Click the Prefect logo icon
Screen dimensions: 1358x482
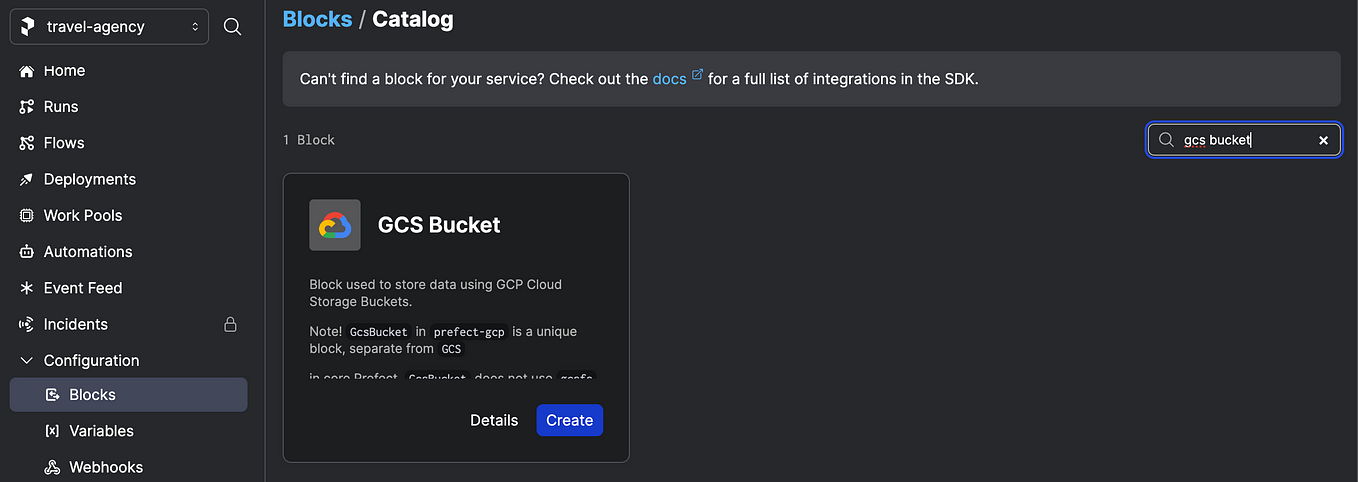click(27, 27)
